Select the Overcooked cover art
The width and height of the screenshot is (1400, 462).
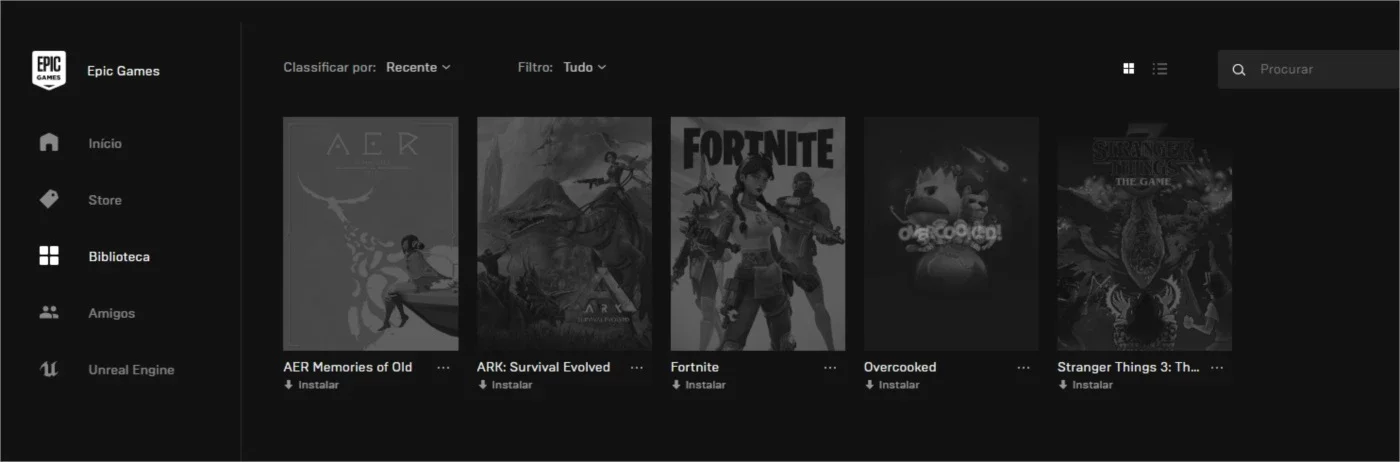coord(951,234)
